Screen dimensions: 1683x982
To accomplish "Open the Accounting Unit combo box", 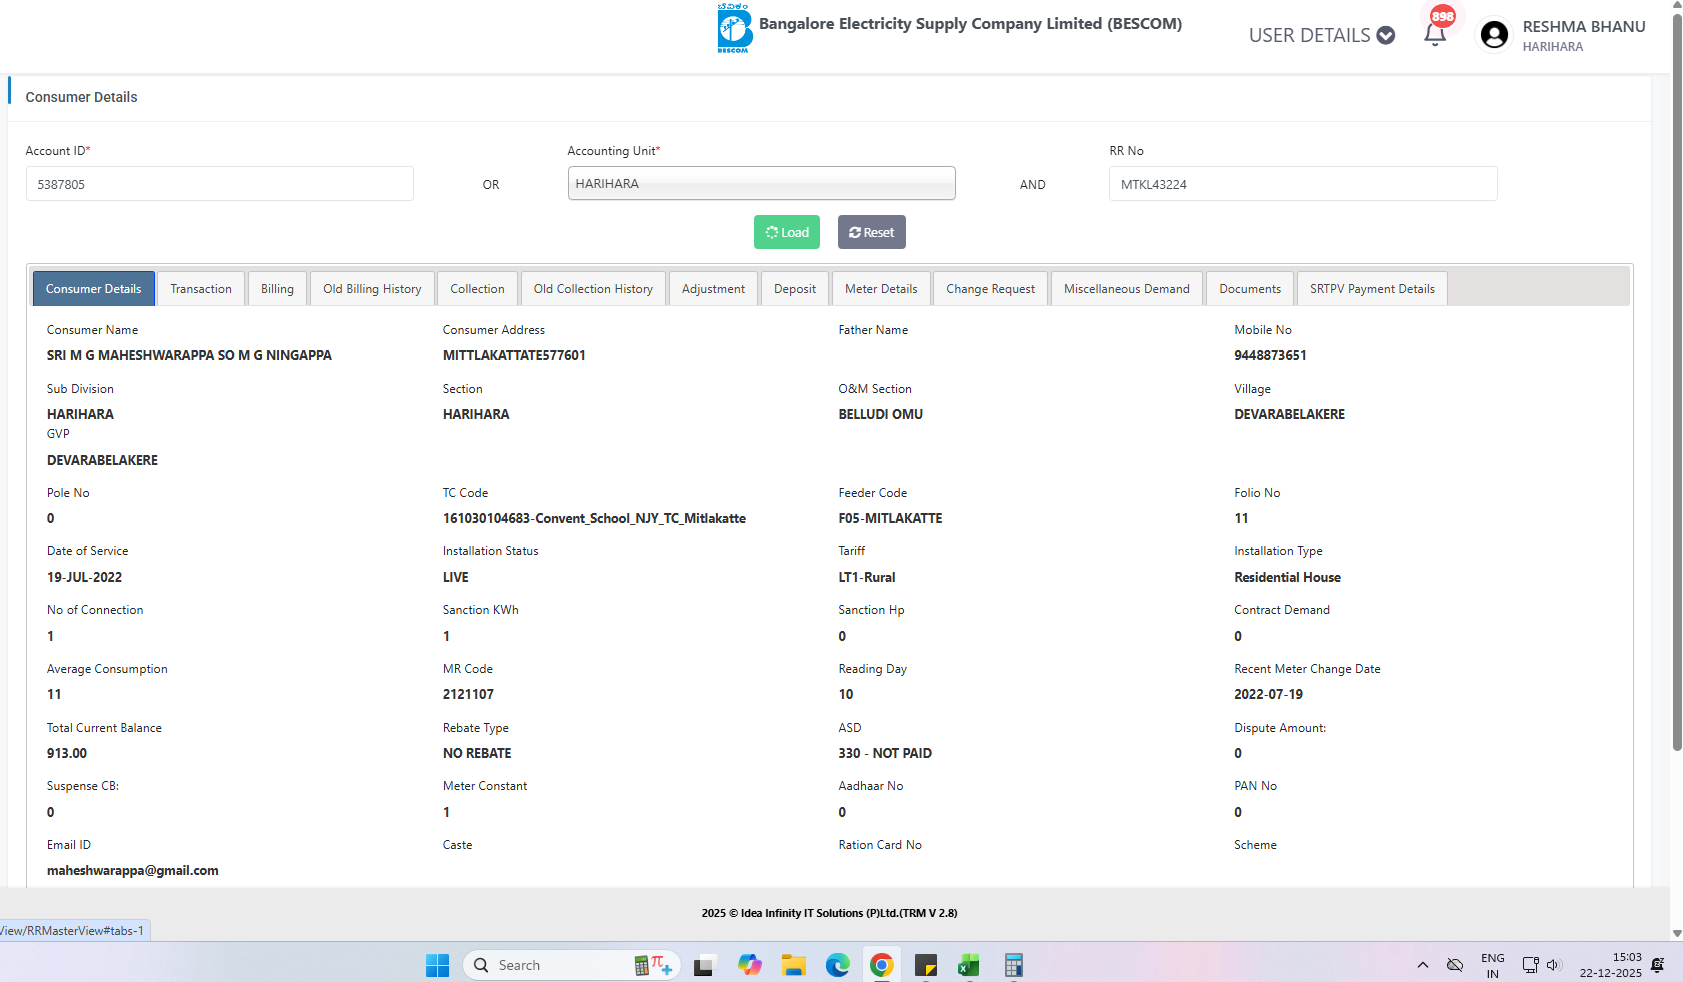I will pyautogui.click(x=761, y=184).
